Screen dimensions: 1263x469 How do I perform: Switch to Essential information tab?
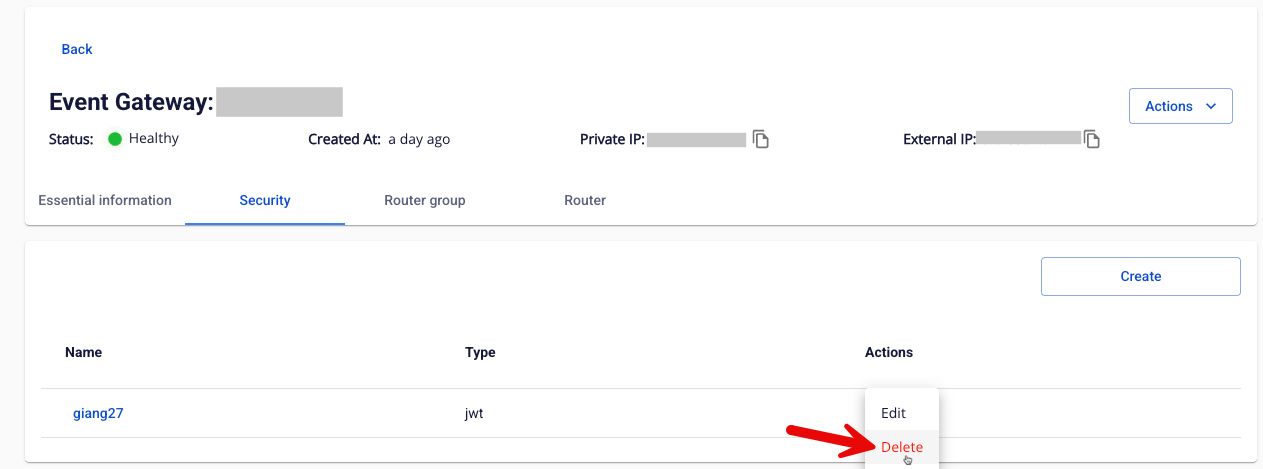coord(105,200)
